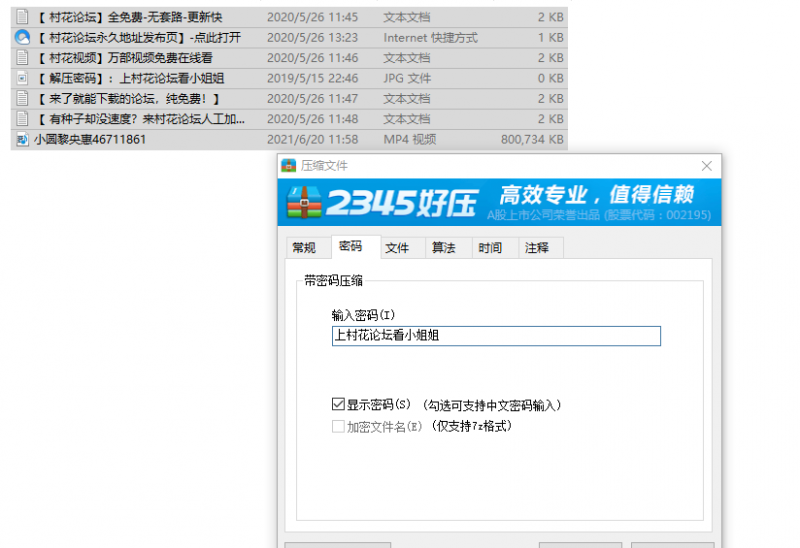The image size is (800, 548).
Task: Click the MP4 video icon for 小圆黎央惠46711861
Action: pos(21,140)
